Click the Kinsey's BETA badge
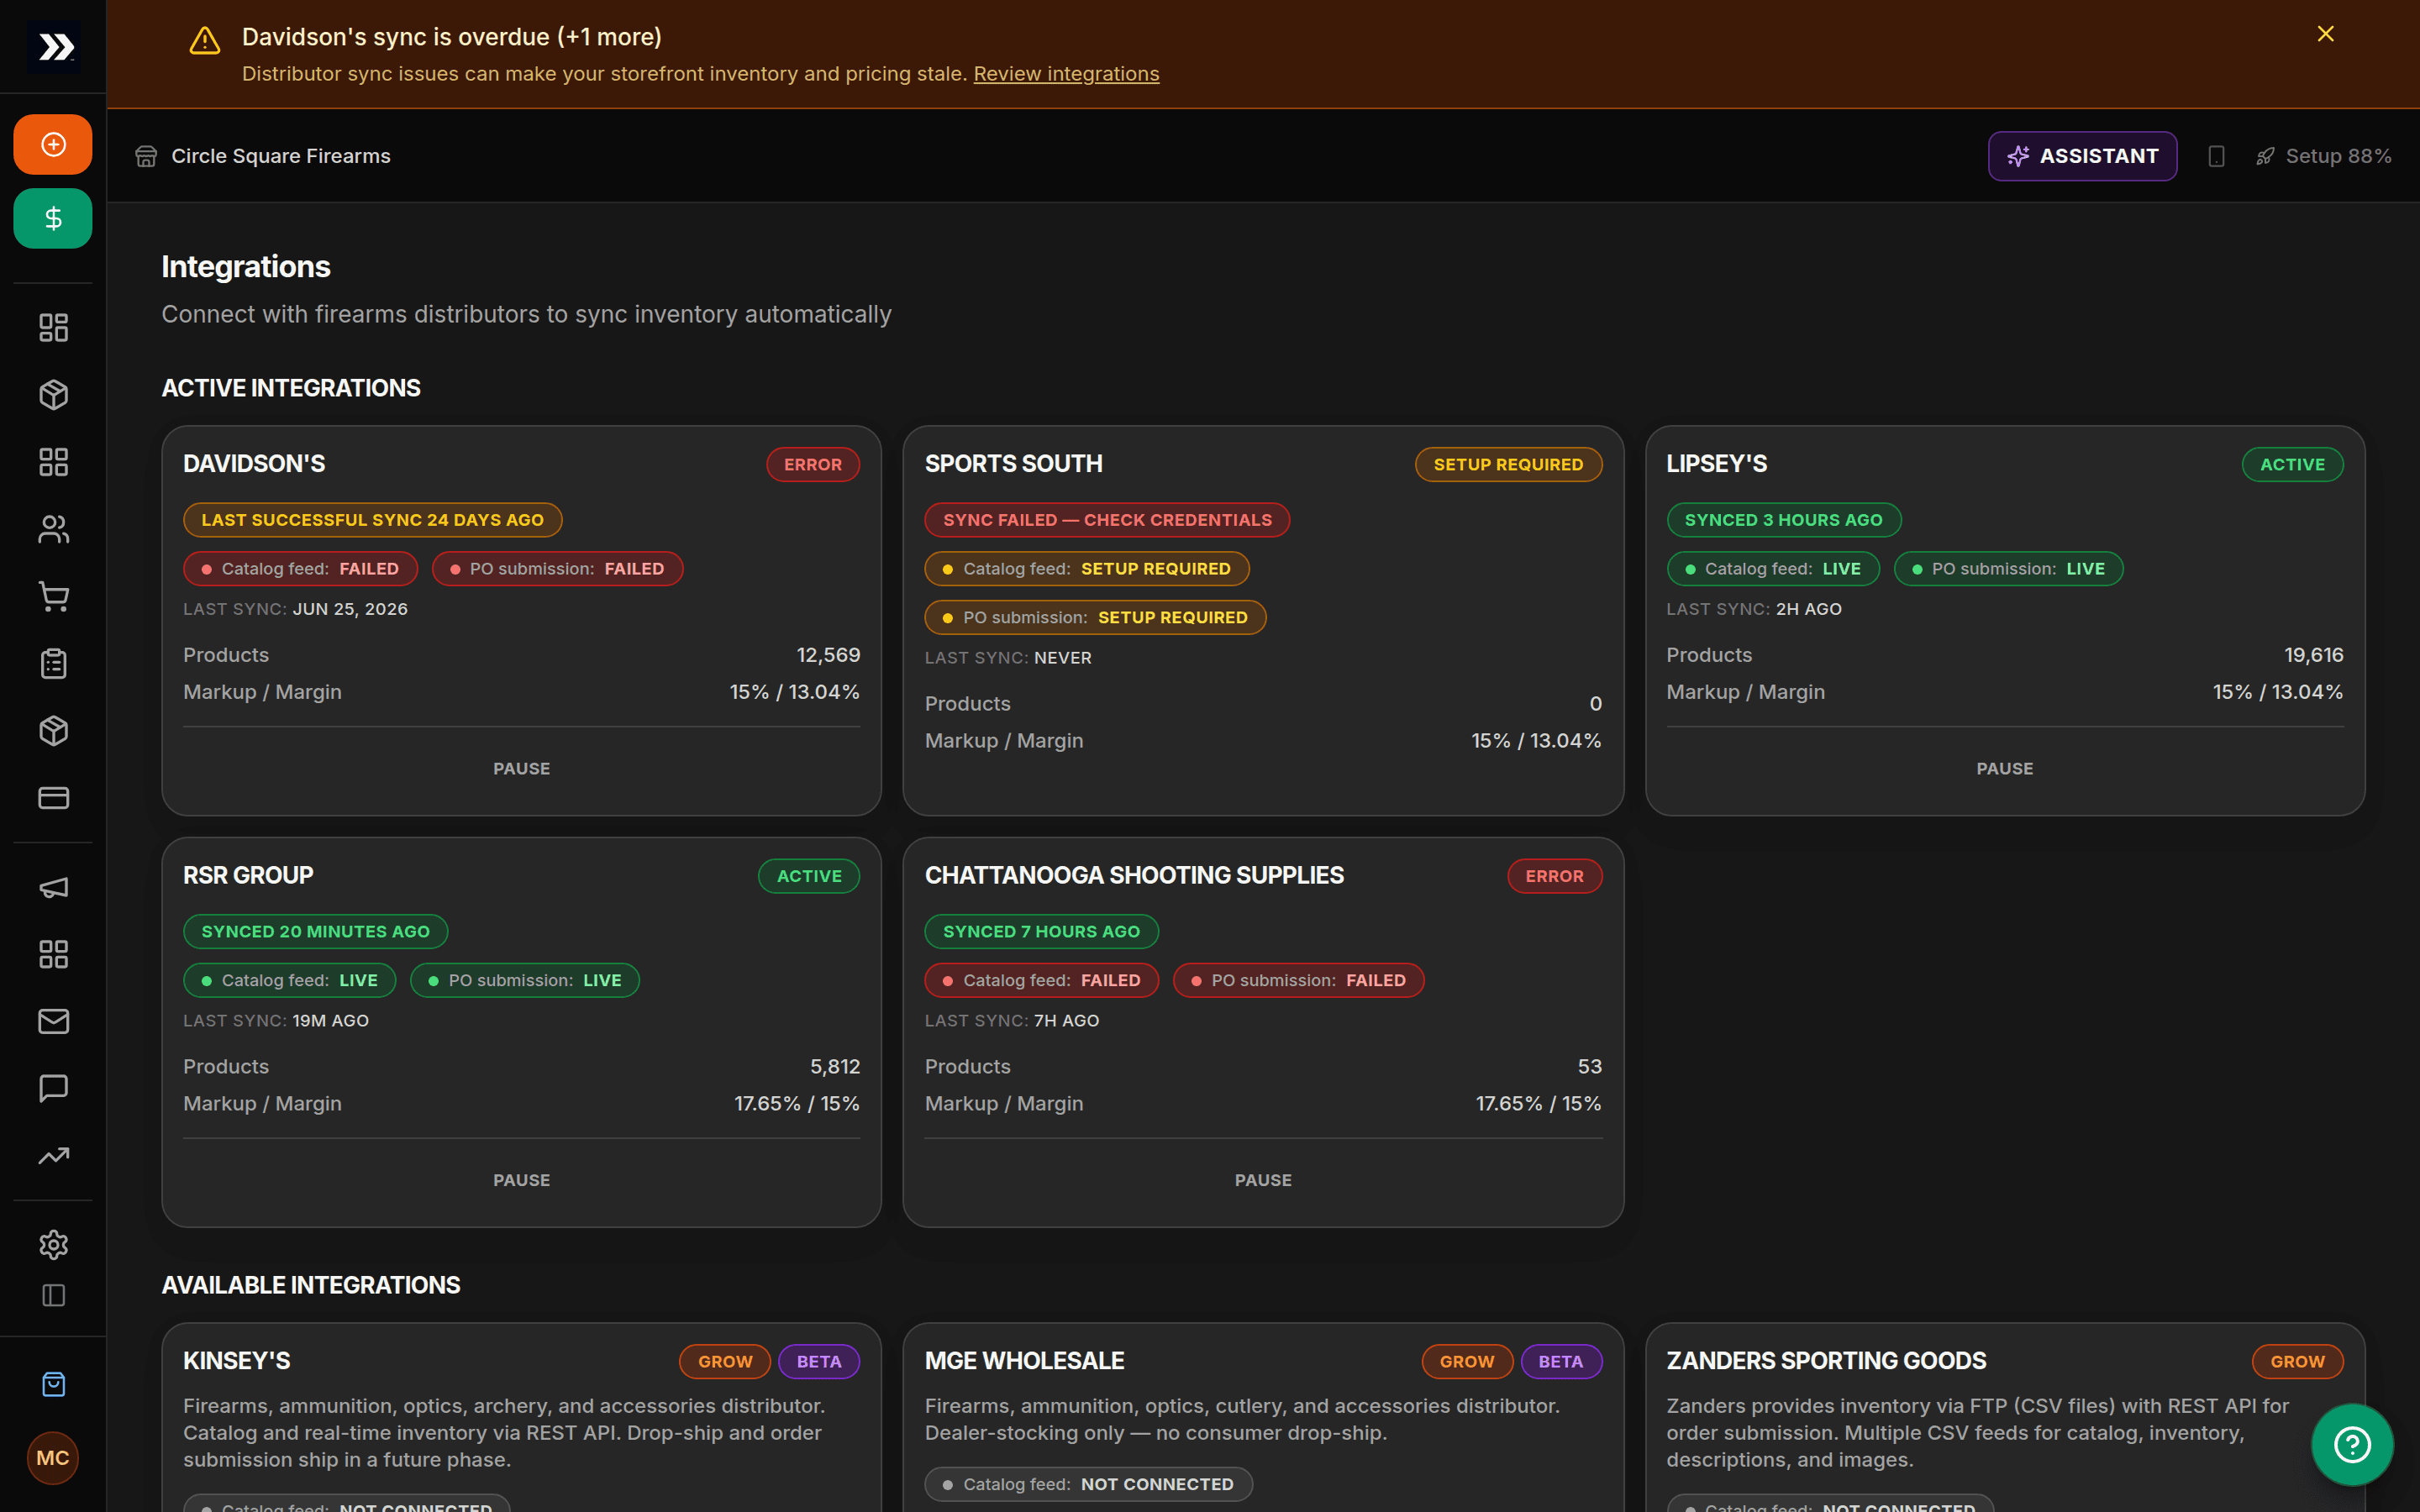 pos(818,1361)
